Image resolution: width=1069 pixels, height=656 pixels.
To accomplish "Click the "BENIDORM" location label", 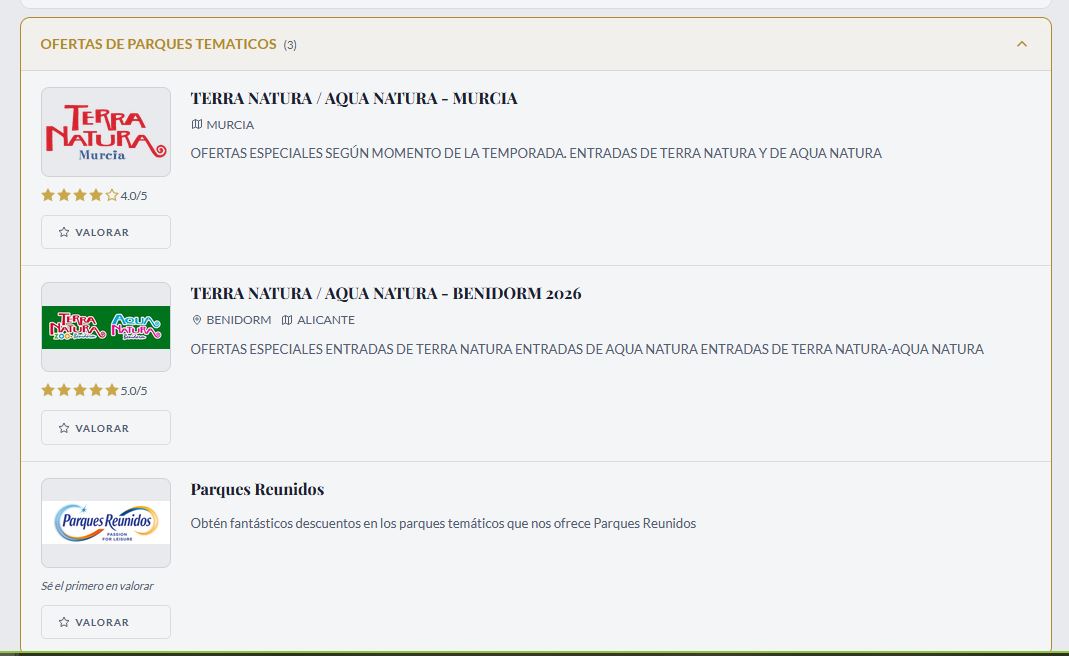I will [x=239, y=320].
